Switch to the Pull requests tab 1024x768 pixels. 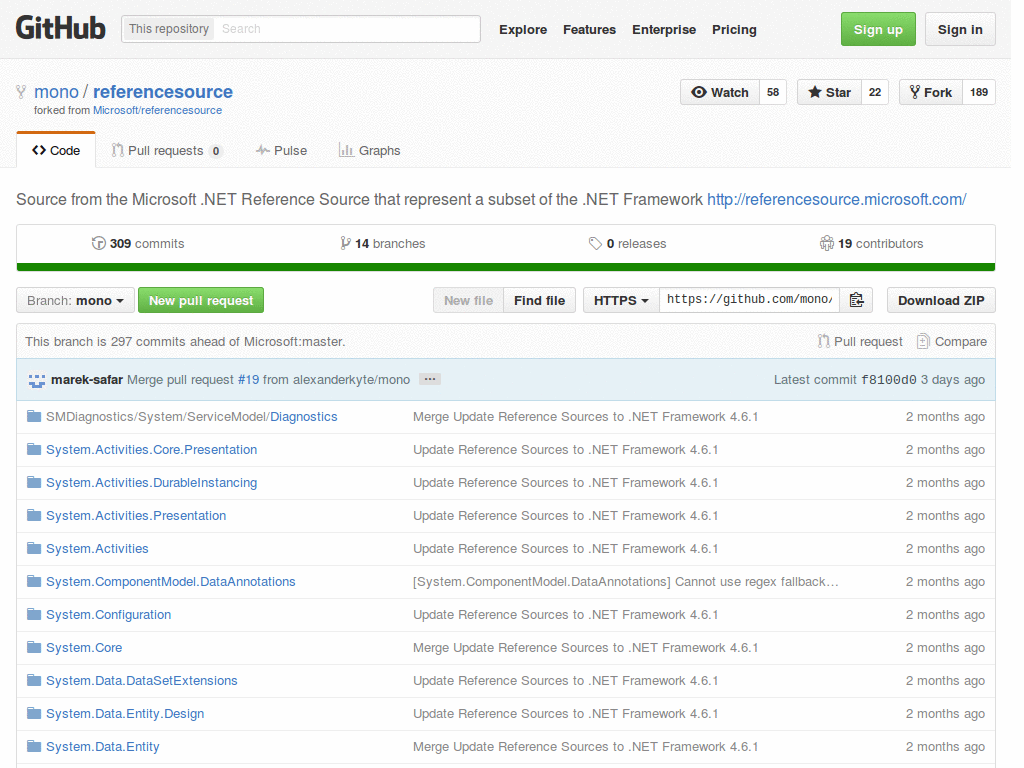pyautogui.click(x=166, y=150)
